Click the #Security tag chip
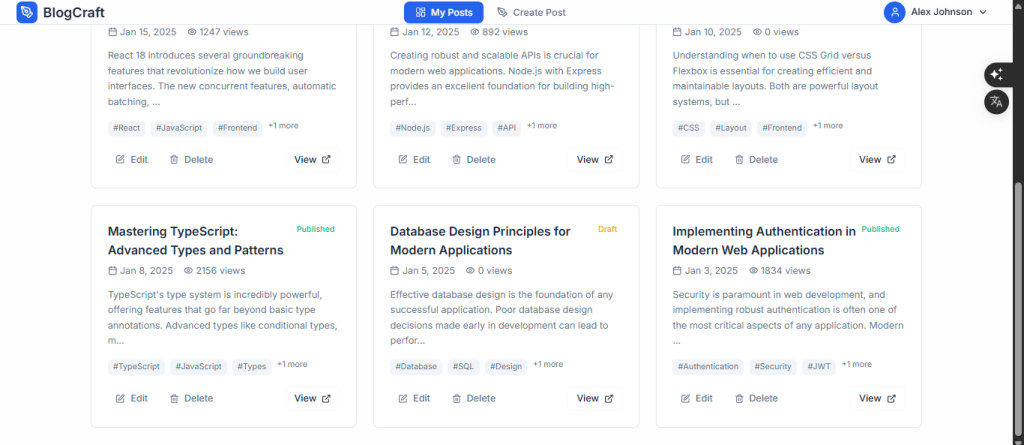The image size is (1024, 445). 773,367
